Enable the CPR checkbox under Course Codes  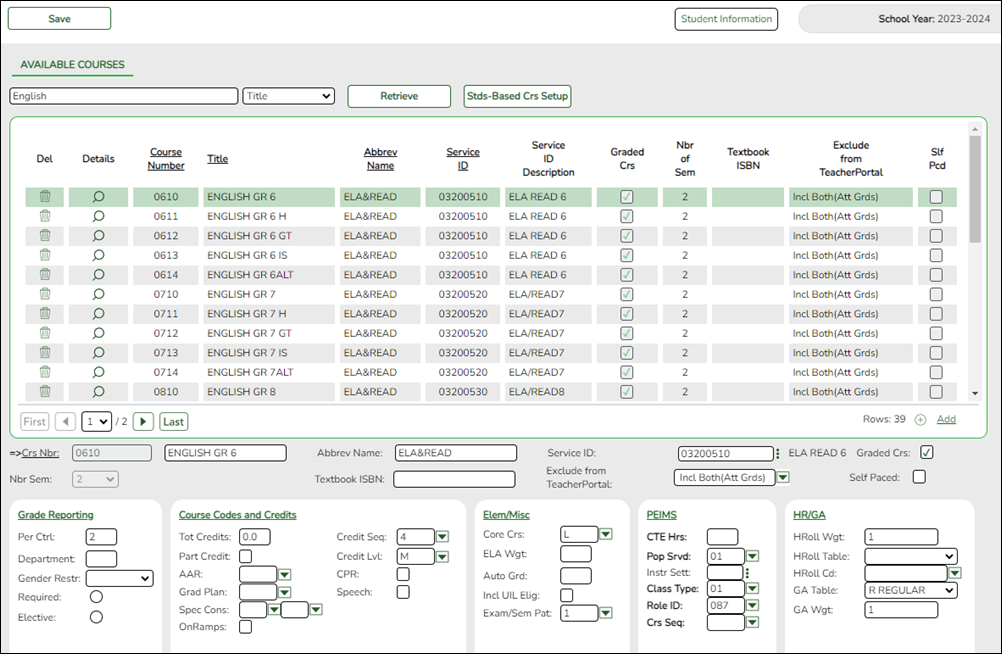pyautogui.click(x=403, y=573)
